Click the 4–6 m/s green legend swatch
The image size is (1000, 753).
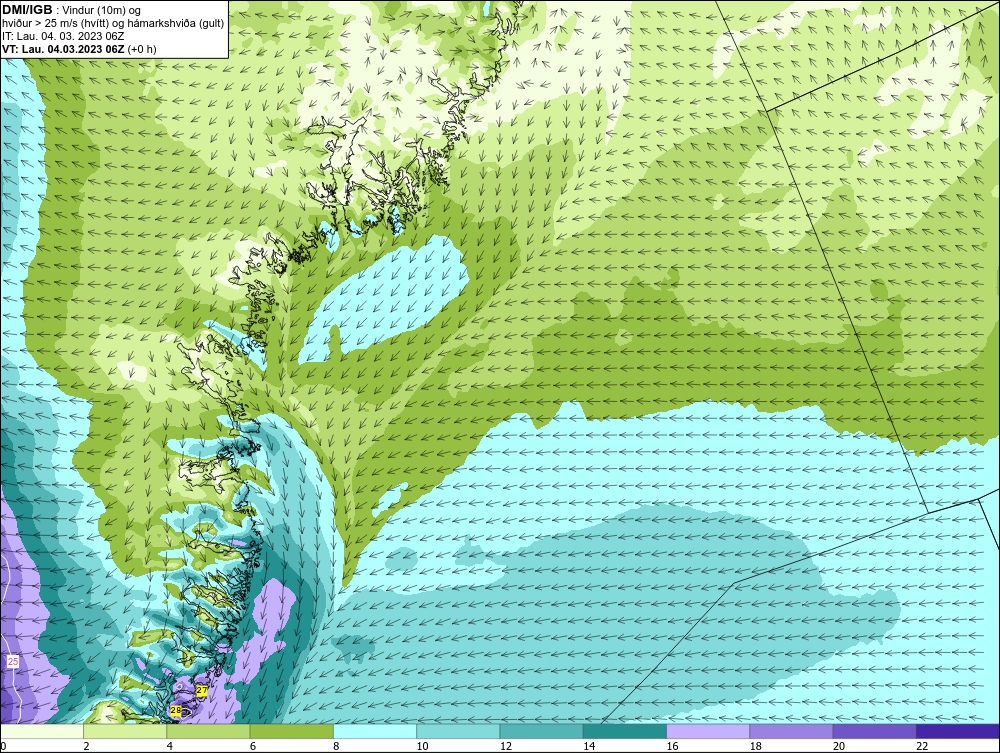pyautogui.click(x=209, y=731)
